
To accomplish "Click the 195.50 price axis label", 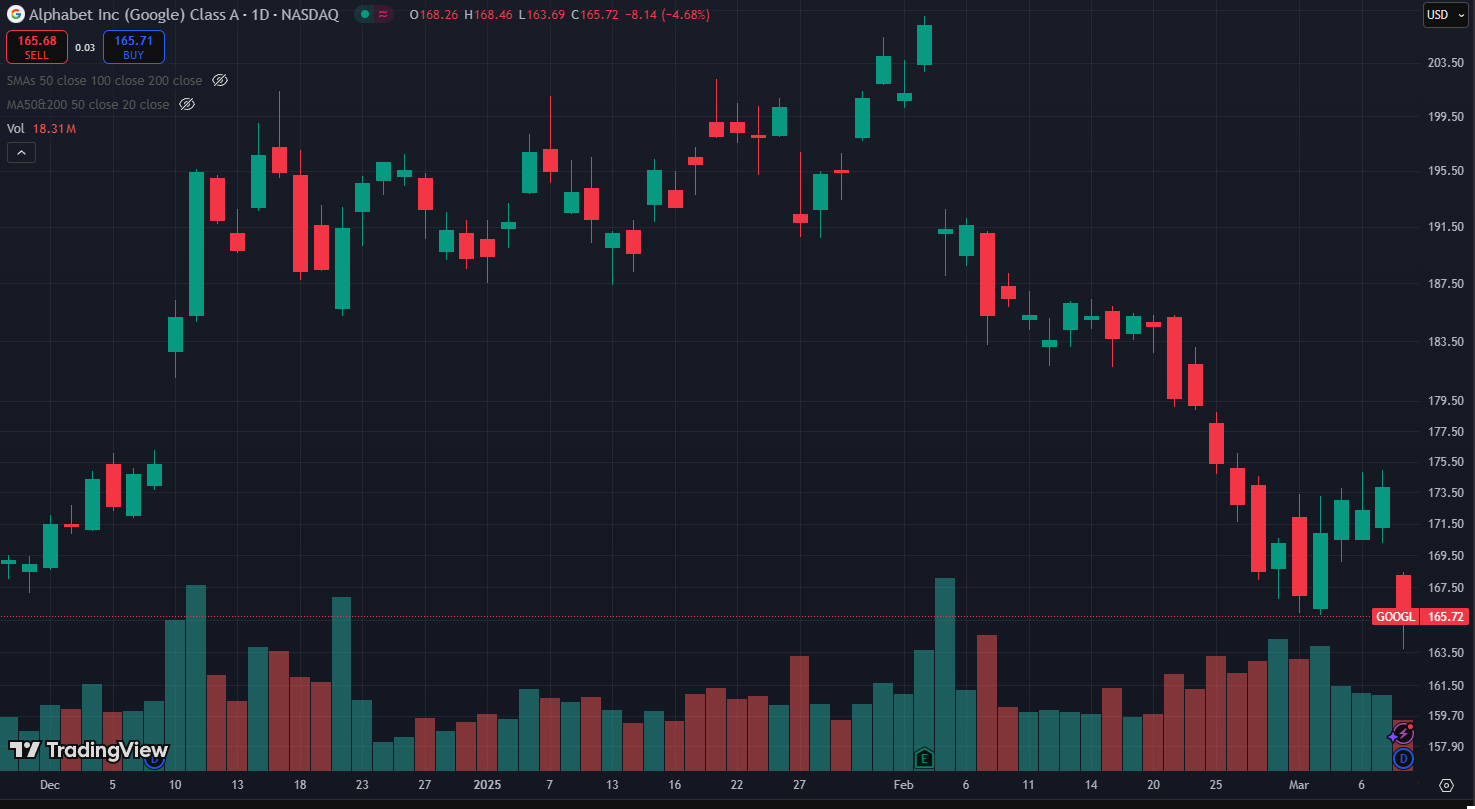I will [x=1445, y=171].
